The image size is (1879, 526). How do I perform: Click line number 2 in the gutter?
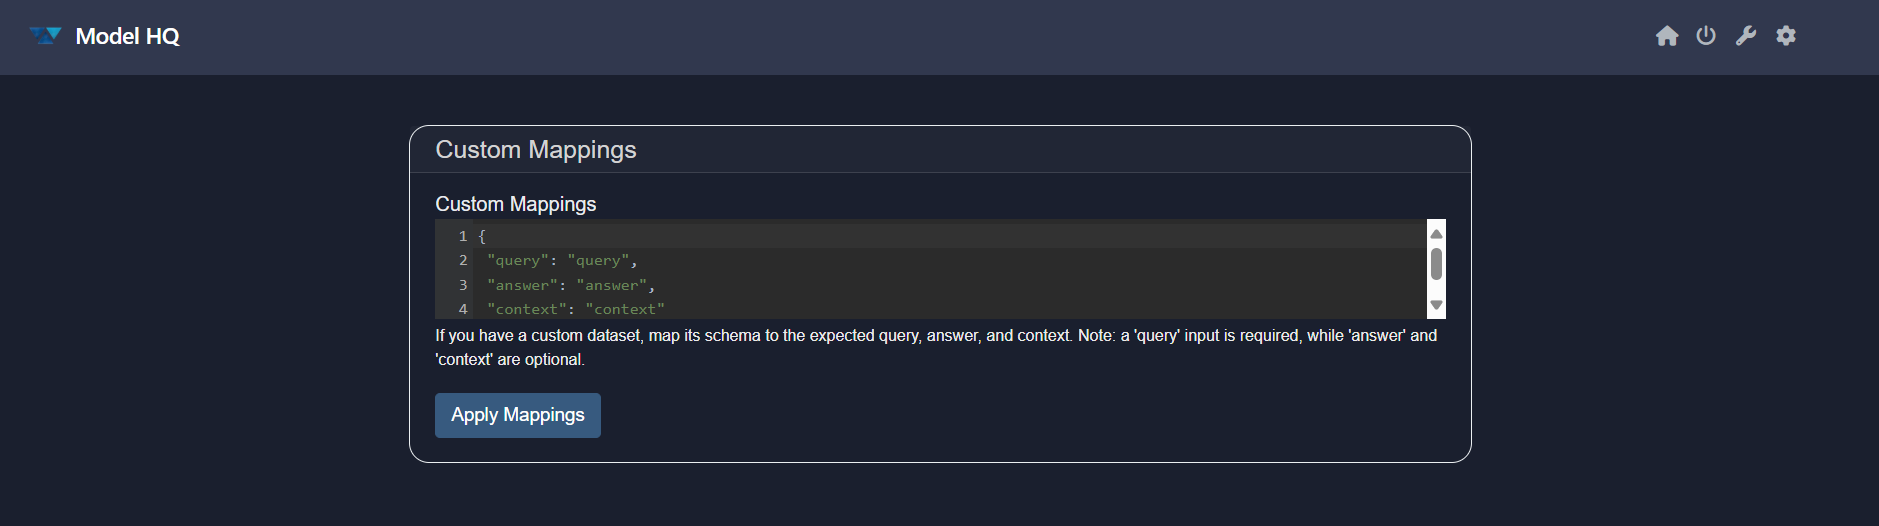pyautogui.click(x=463, y=261)
